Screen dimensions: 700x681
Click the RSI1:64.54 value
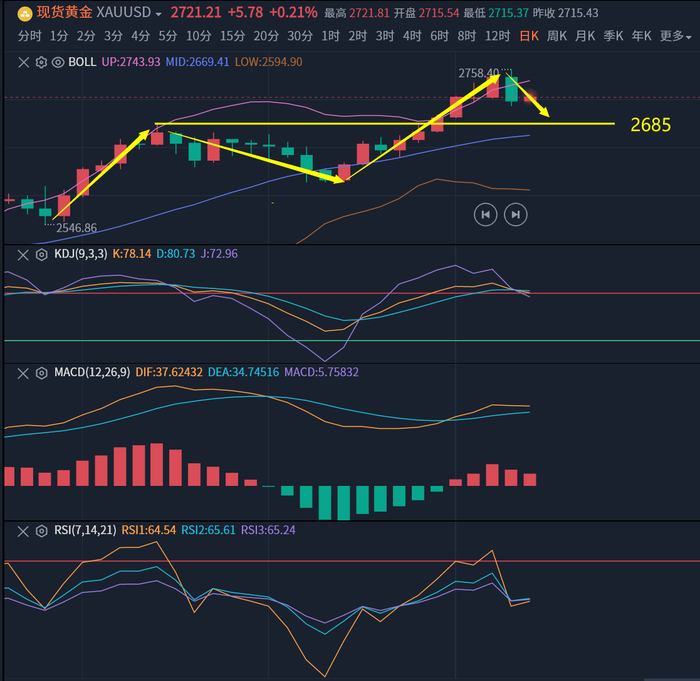click(x=149, y=531)
